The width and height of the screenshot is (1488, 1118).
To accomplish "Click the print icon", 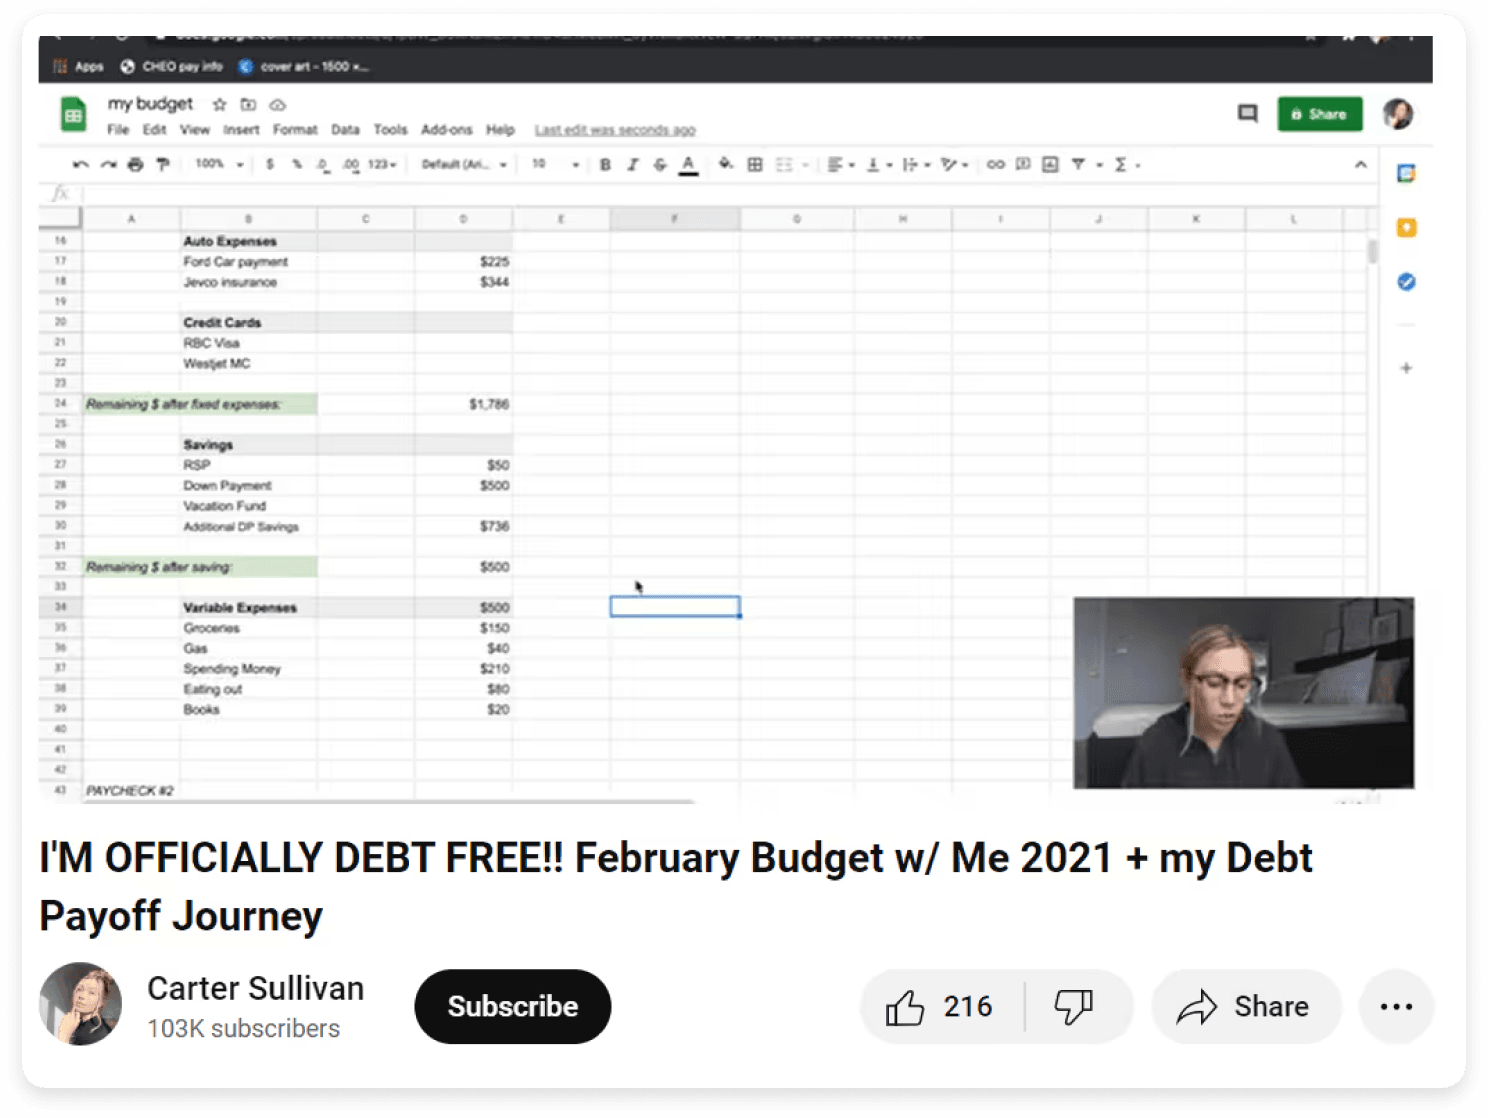I will click(x=135, y=164).
